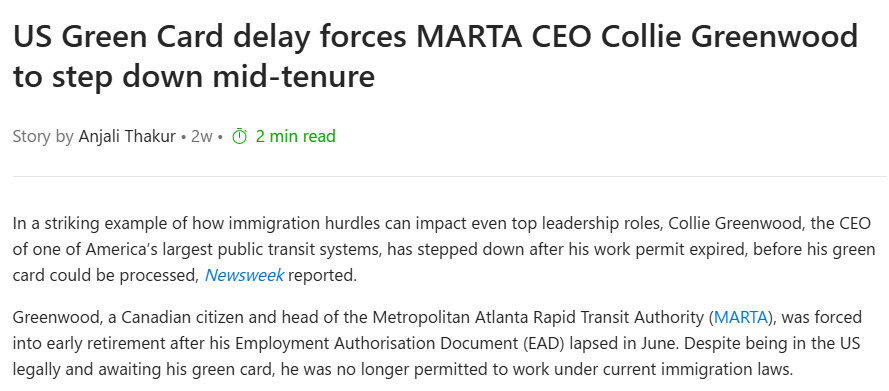Open the Newsweek source link
889x391 pixels.
tap(244, 276)
